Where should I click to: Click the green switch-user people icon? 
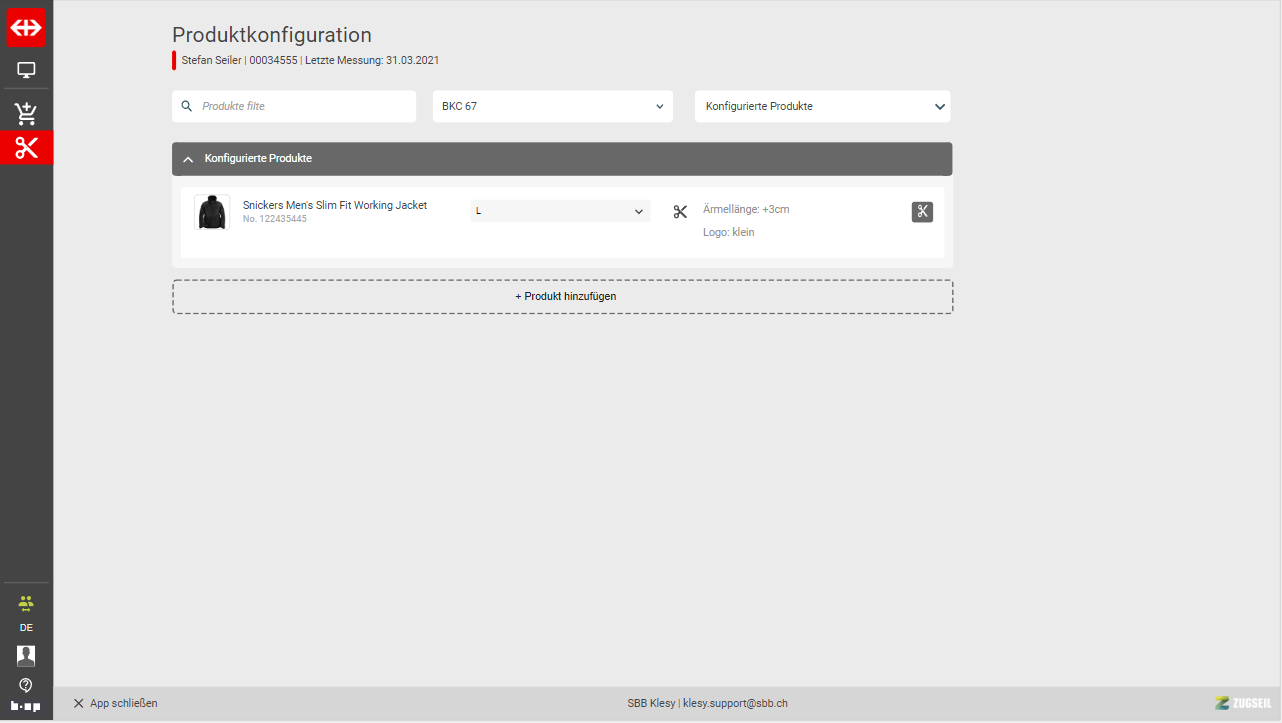(26, 602)
